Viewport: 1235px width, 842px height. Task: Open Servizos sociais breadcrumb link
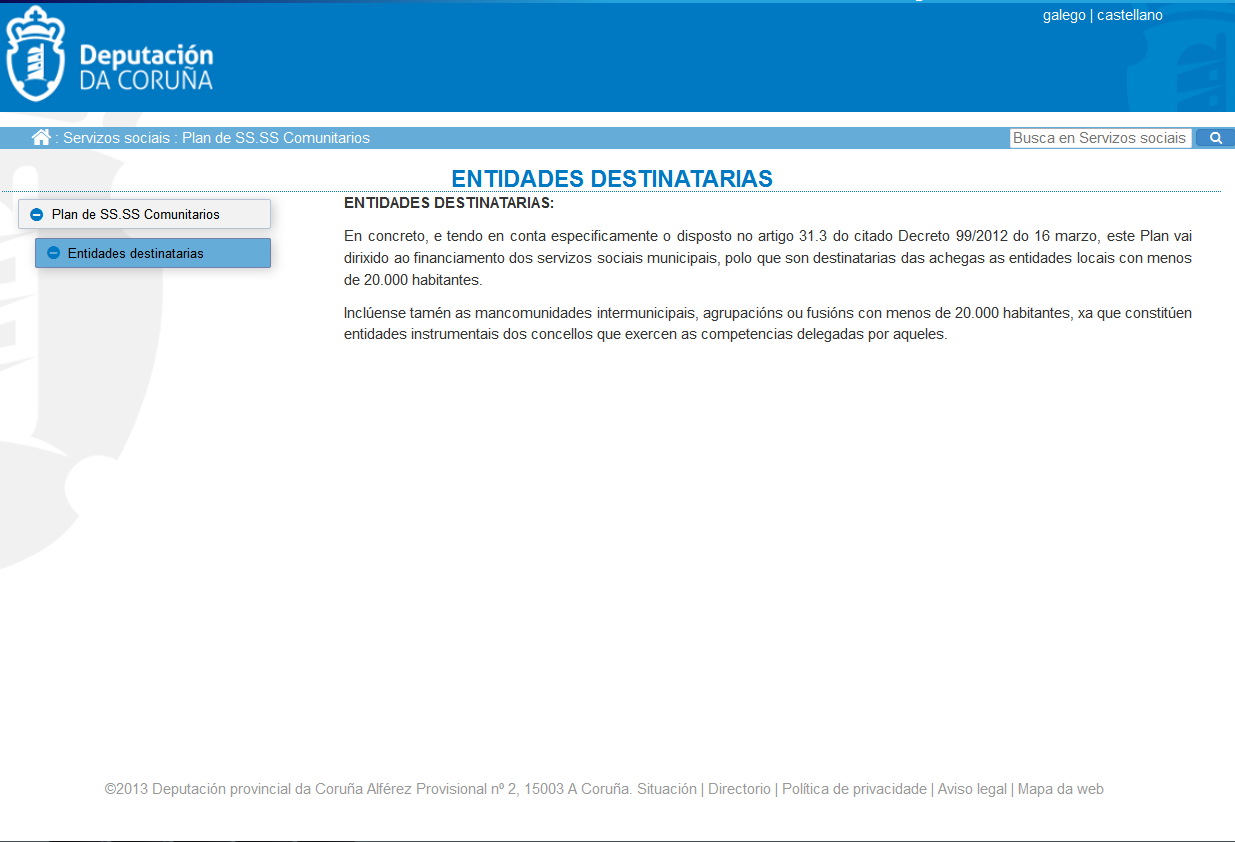(x=116, y=138)
